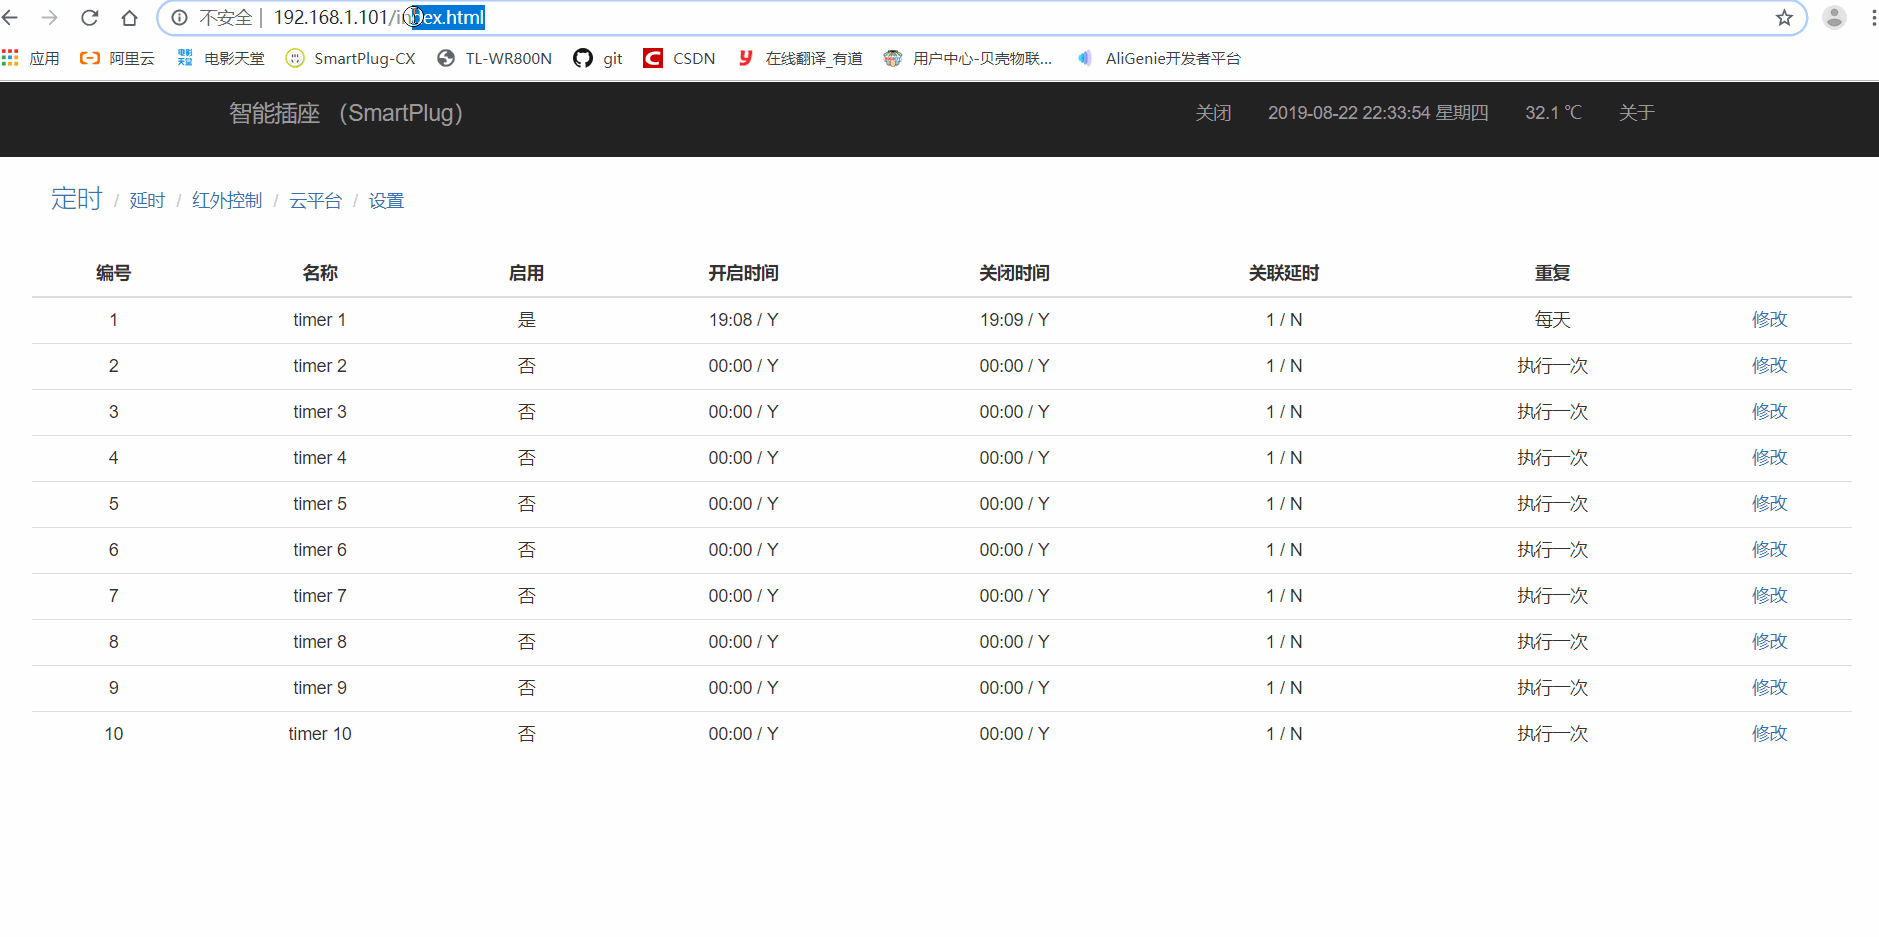Screen dimensions: 1879x937
Task: Click the 启用 column header
Action: tap(526, 273)
